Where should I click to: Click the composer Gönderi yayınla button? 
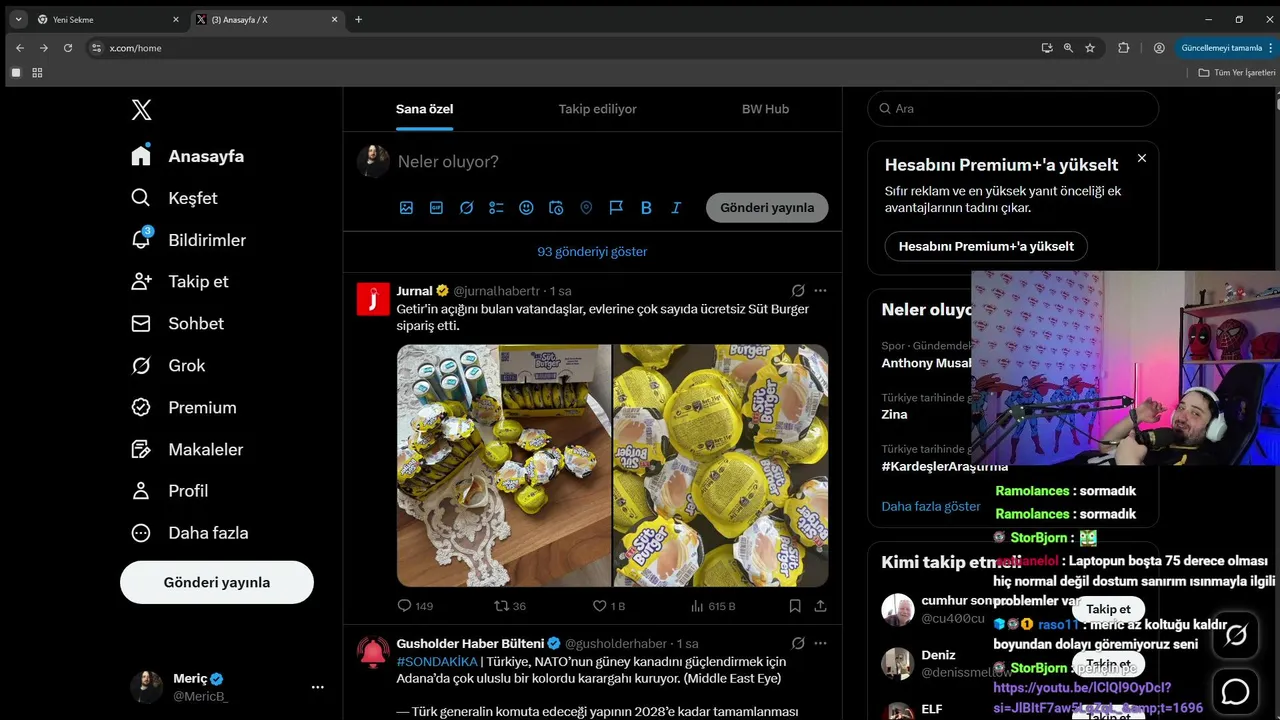(767, 208)
